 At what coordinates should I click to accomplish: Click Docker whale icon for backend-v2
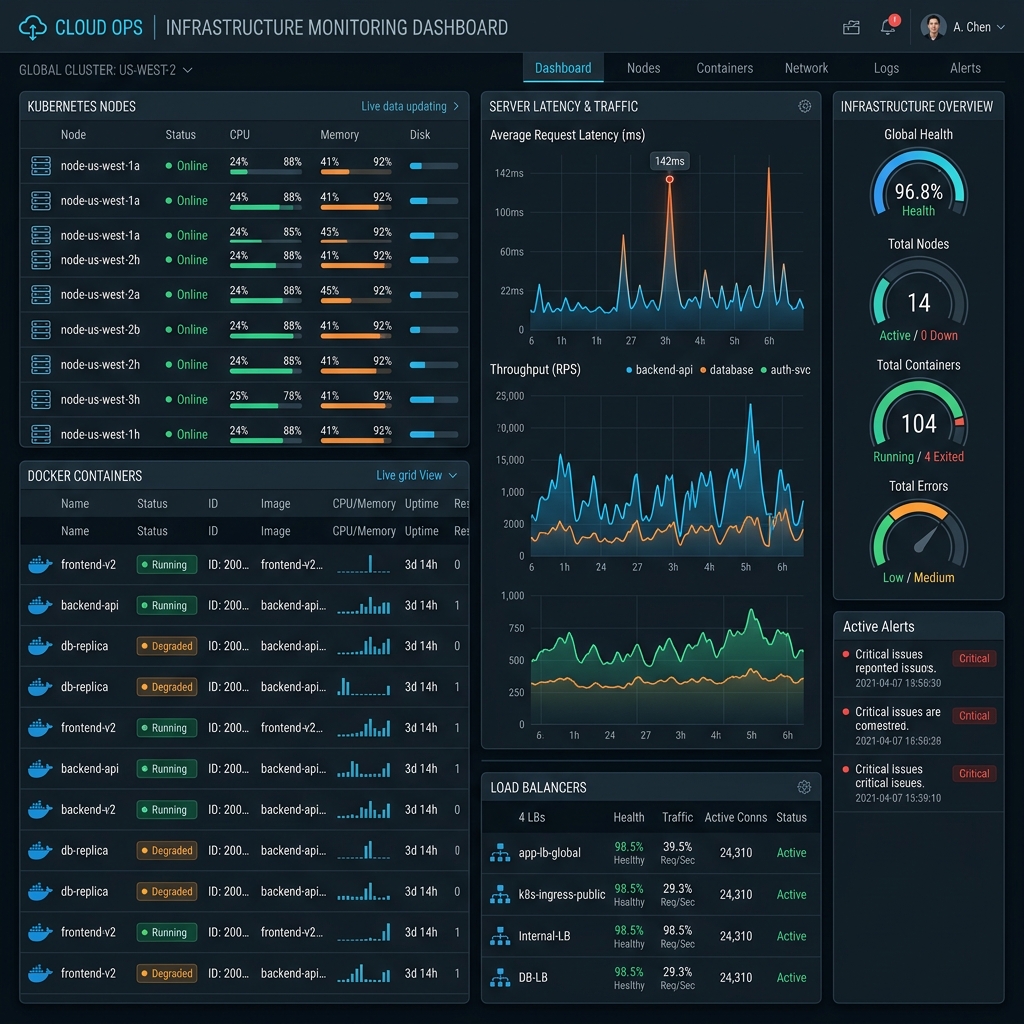click(x=40, y=810)
